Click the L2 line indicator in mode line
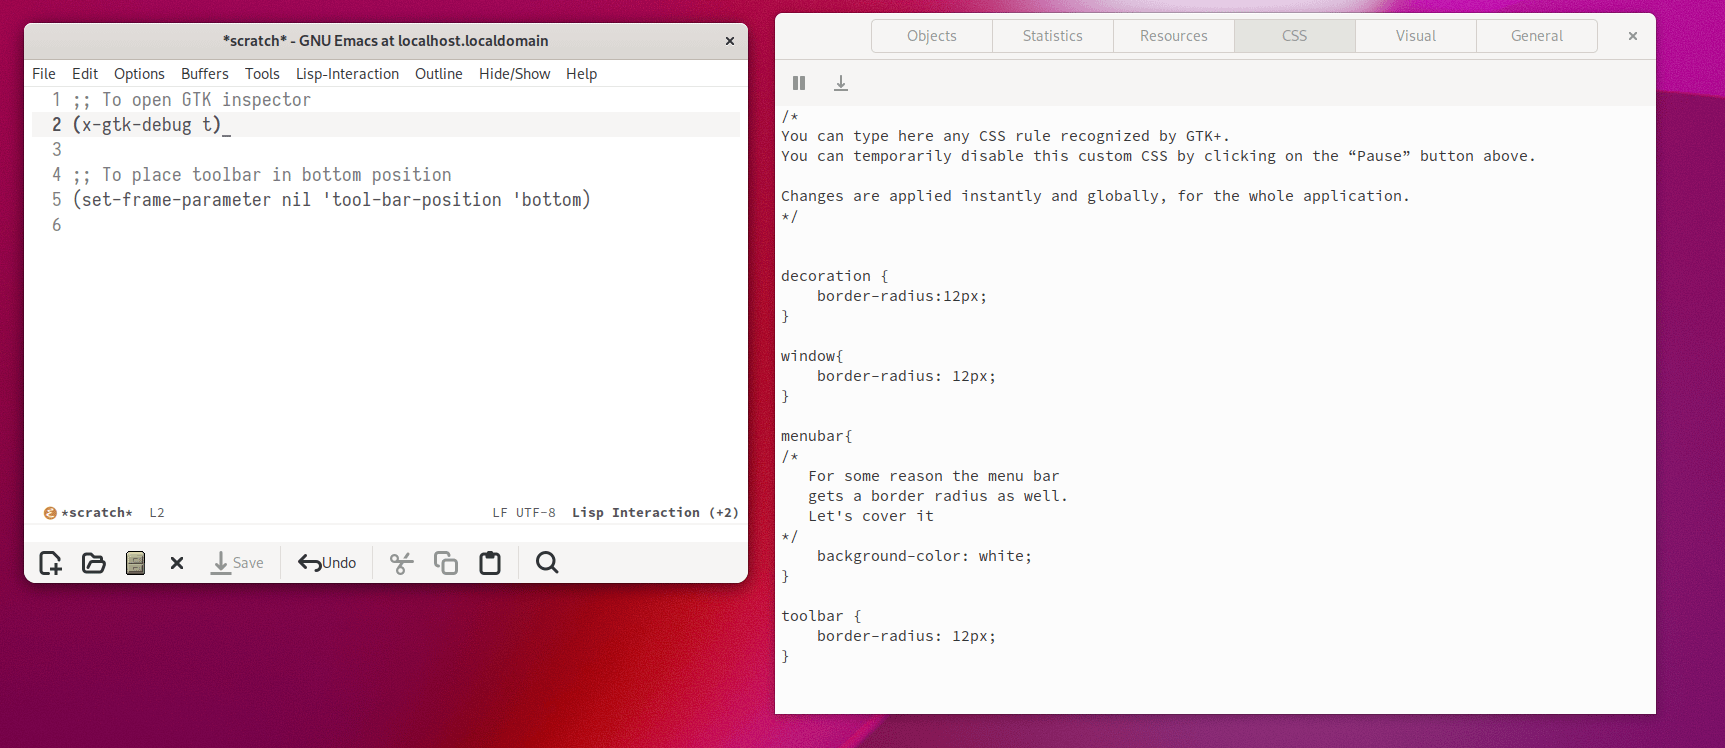The image size is (1725, 748). pyautogui.click(x=157, y=513)
